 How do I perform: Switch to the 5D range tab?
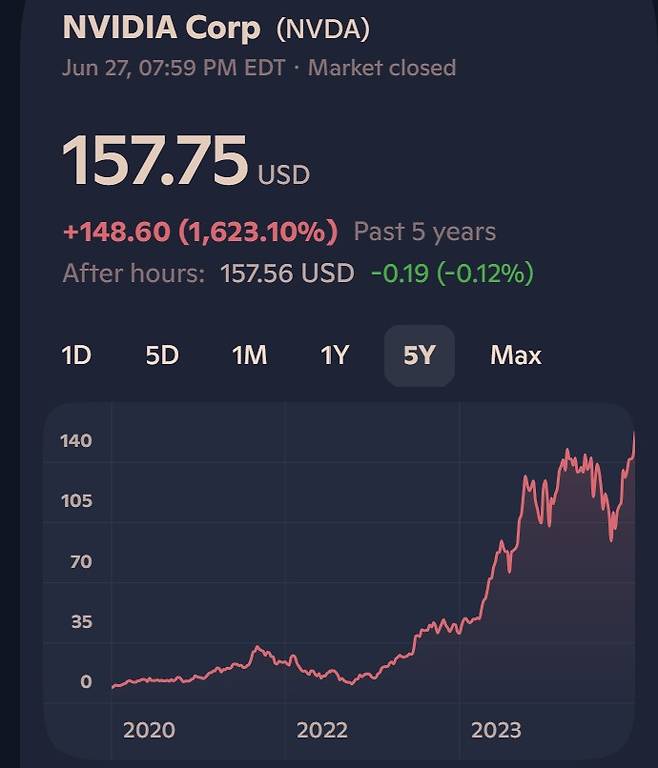(x=162, y=355)
